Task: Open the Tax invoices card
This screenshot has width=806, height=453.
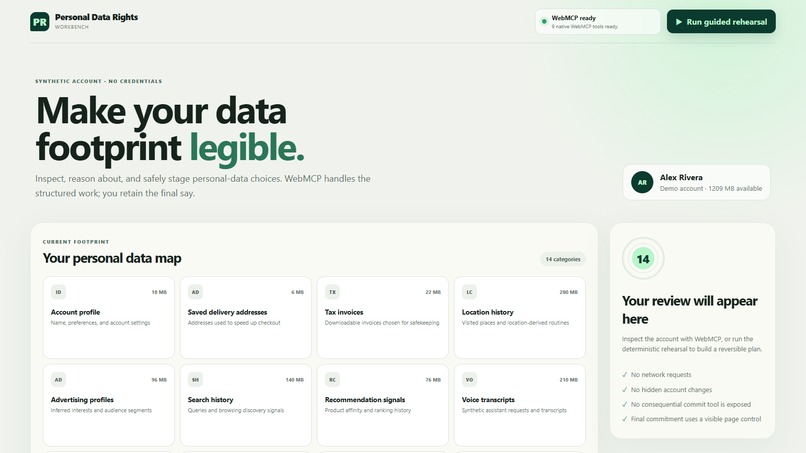Action: [x=382, y=317]
